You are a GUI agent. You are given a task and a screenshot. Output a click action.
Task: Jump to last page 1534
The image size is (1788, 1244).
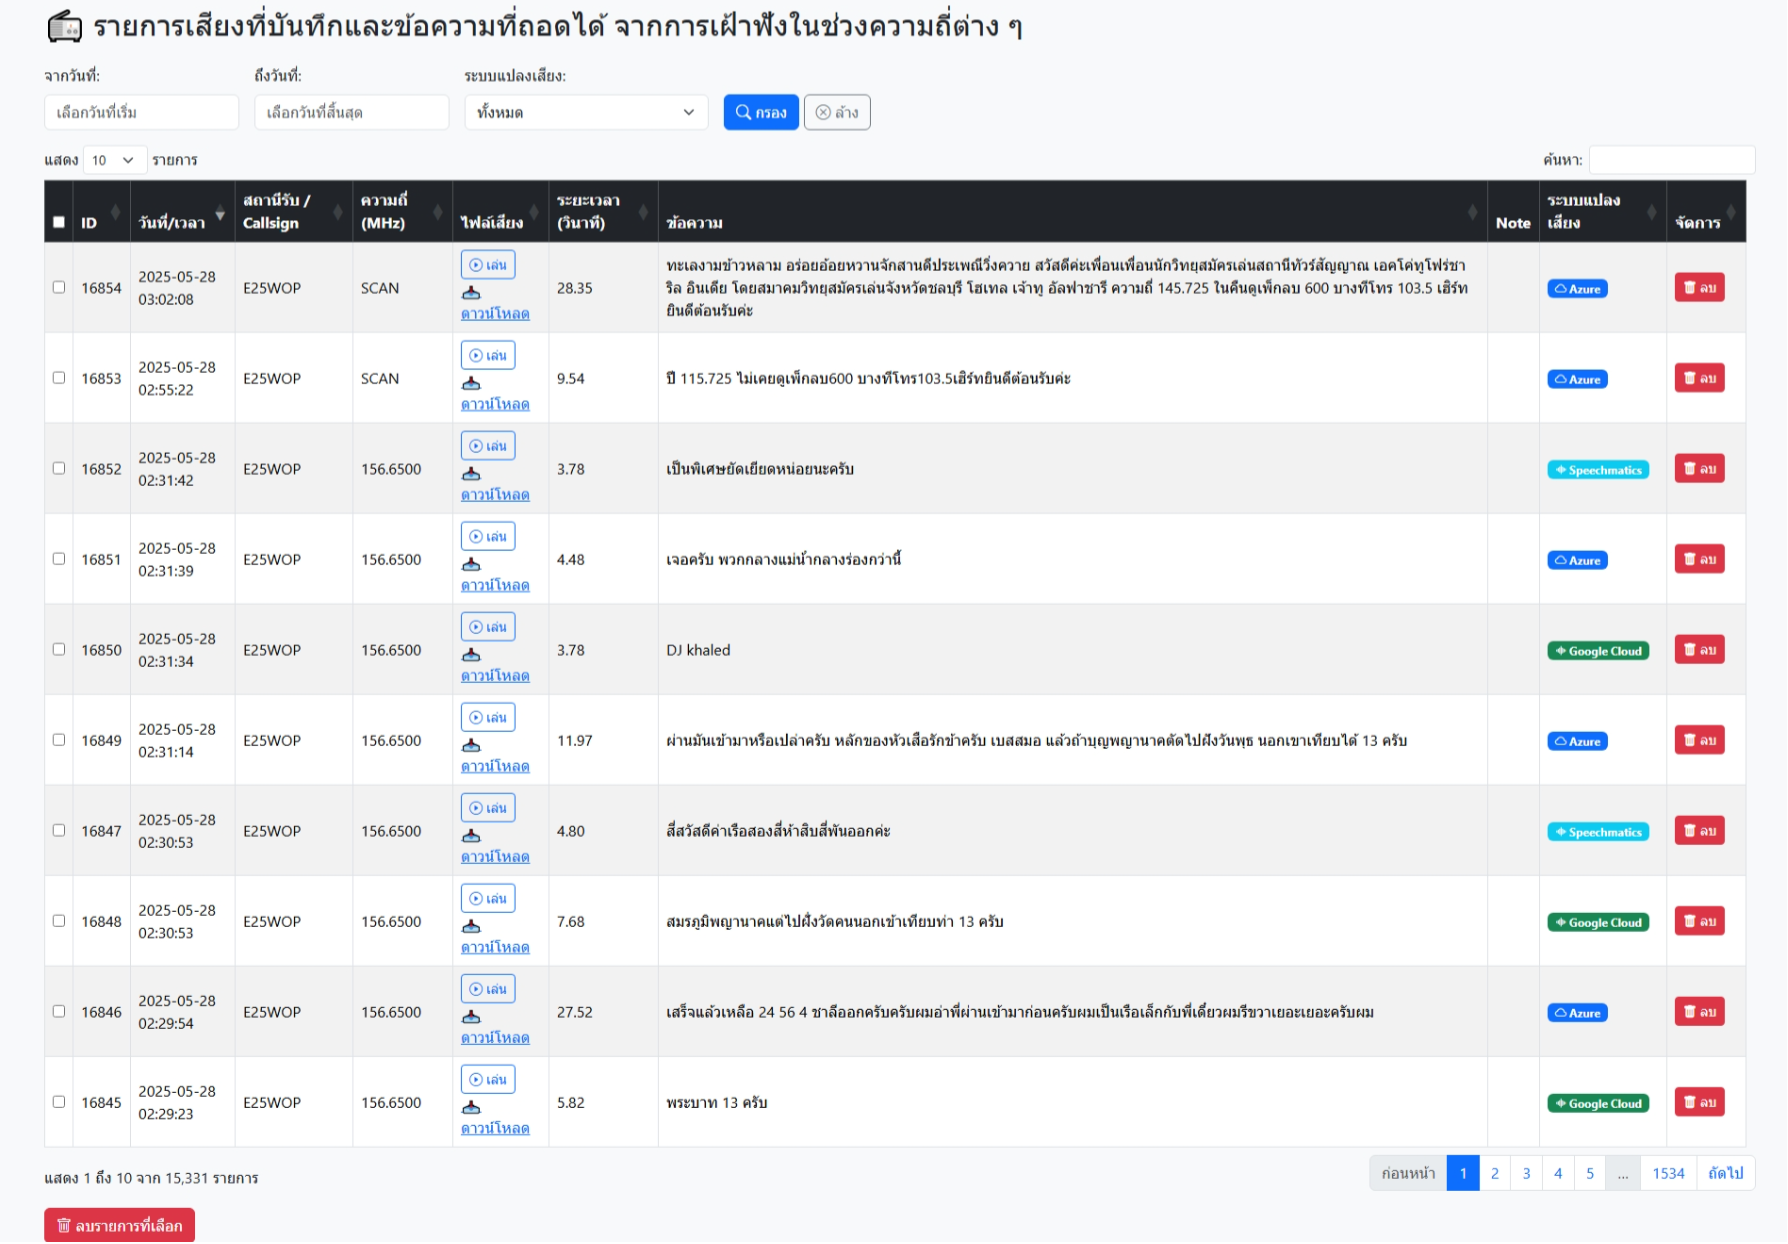click(x=1668, y=1174)
